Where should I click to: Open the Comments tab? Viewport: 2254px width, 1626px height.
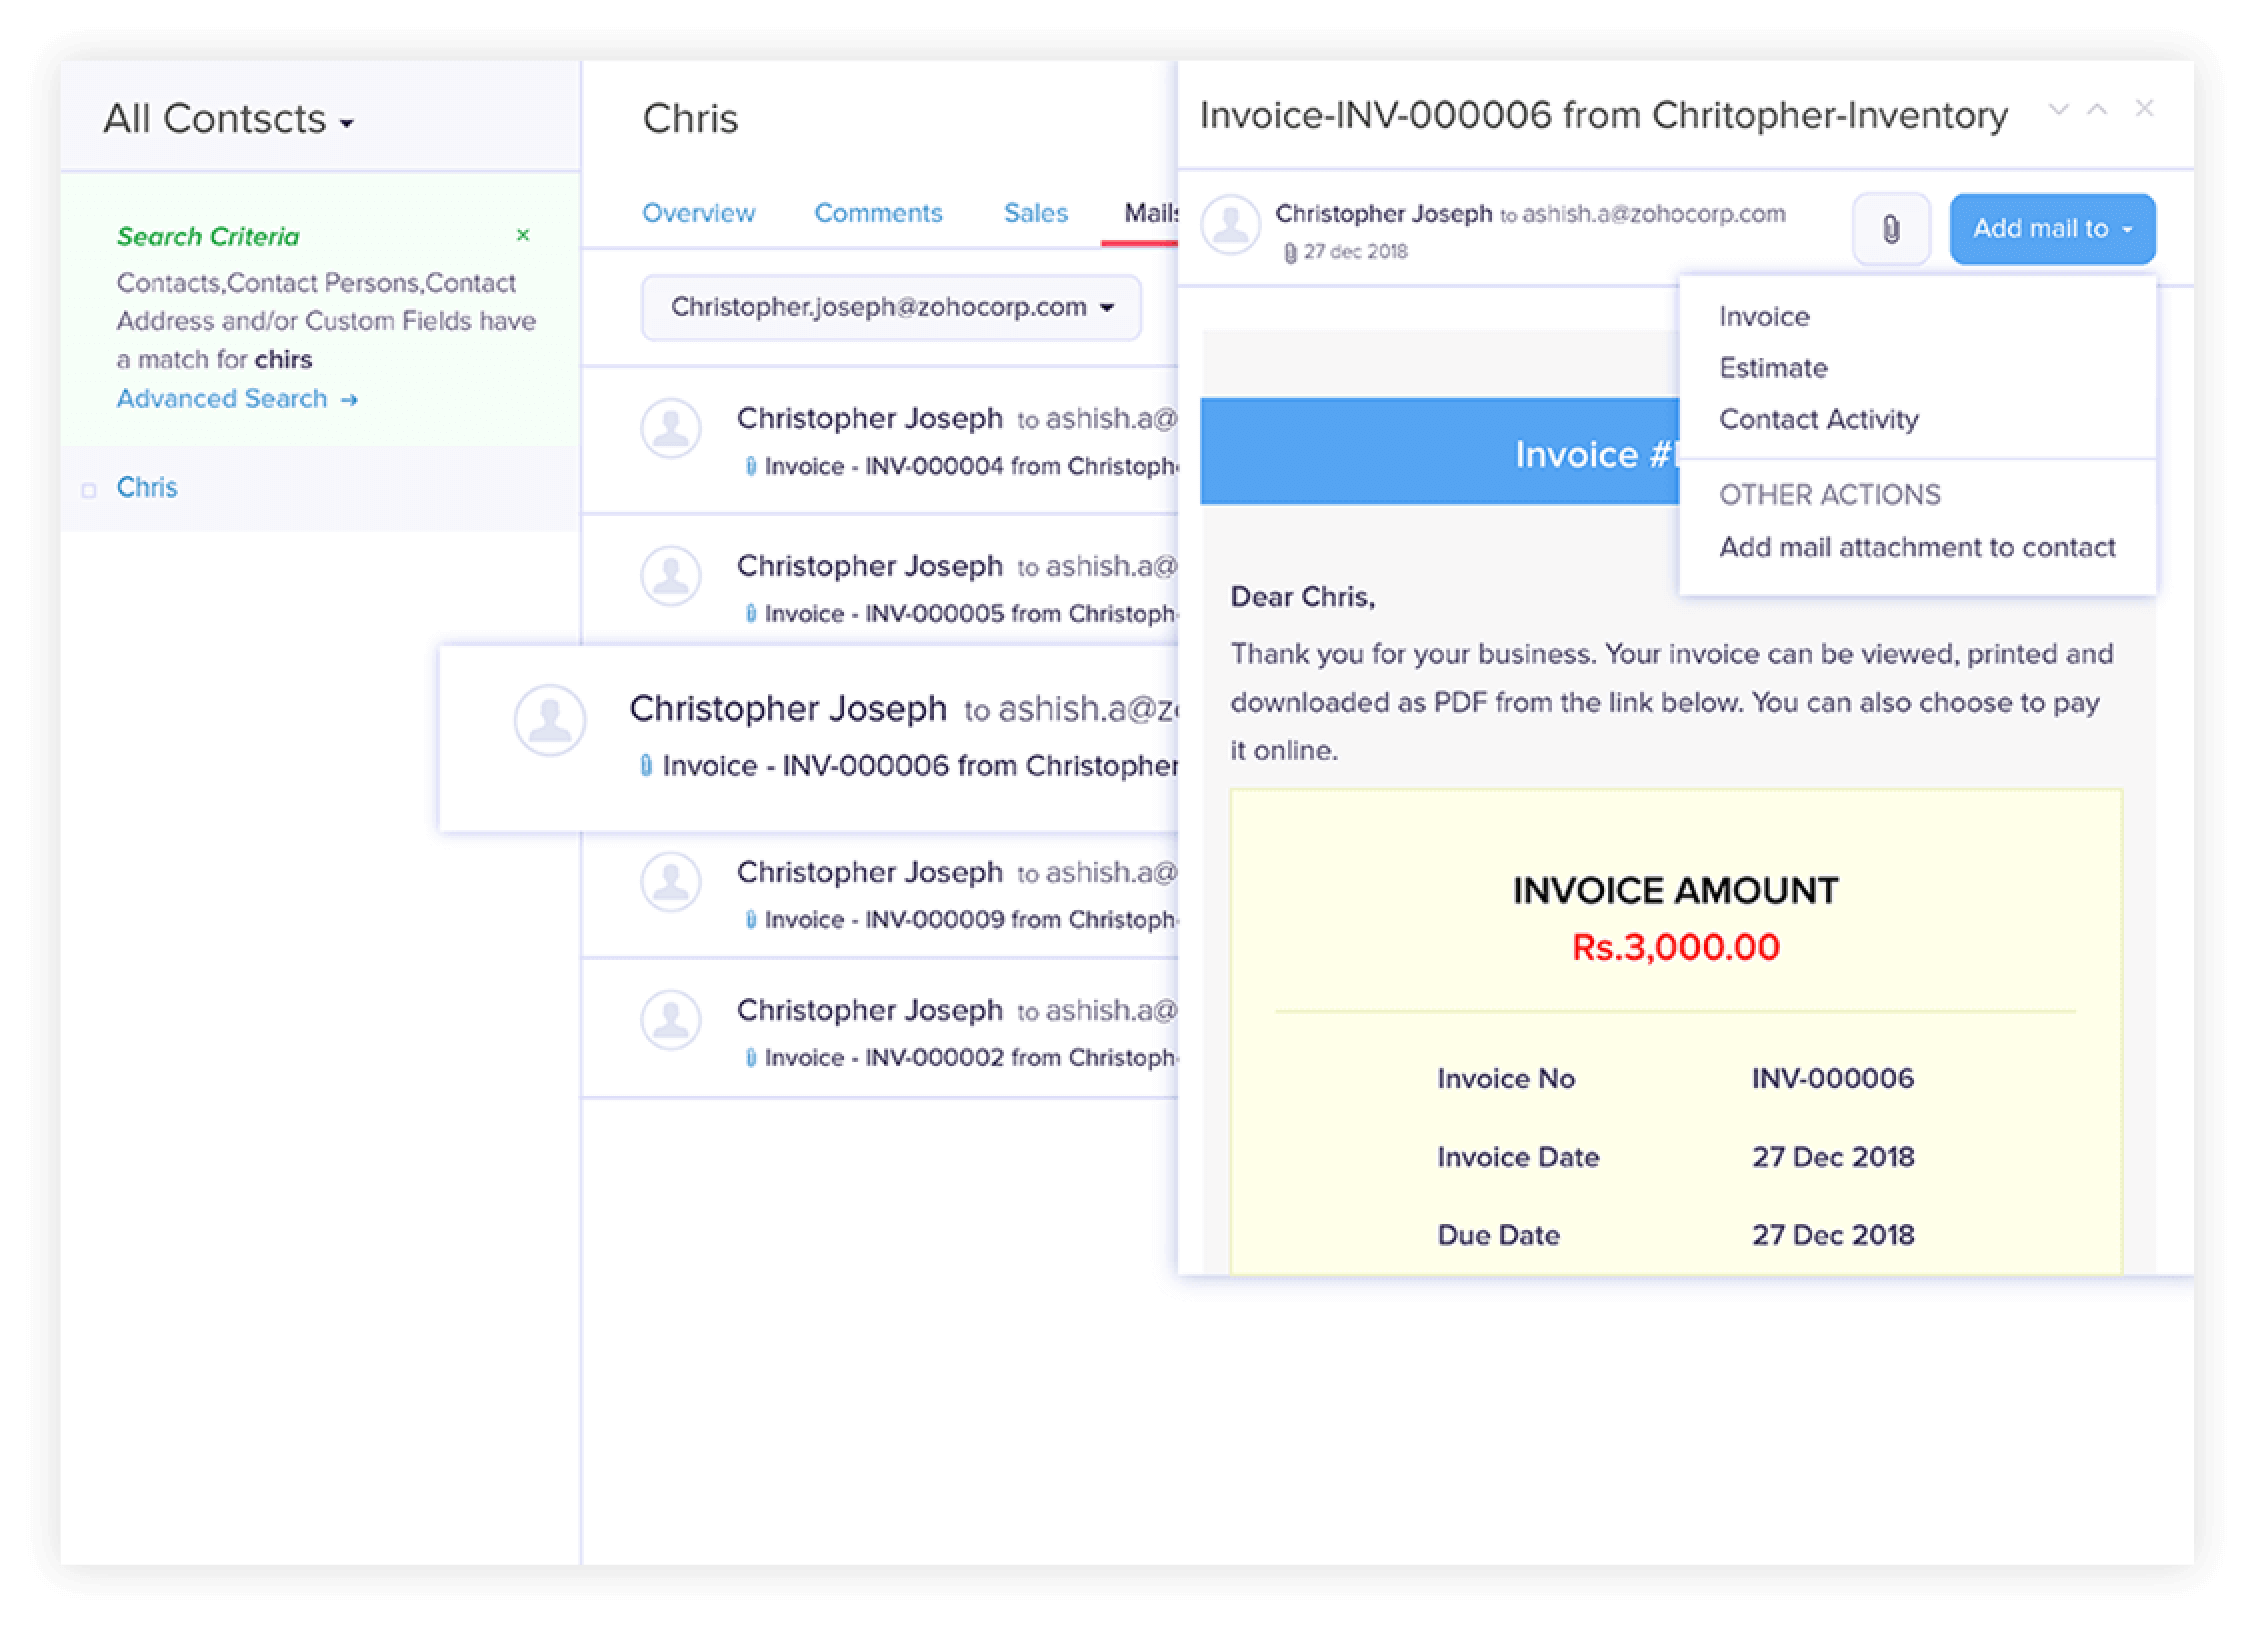point(878,213)
